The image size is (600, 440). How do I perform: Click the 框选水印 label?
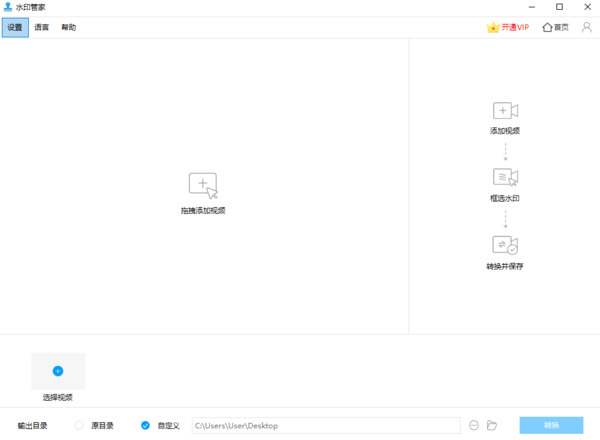[x=505, y=198]
